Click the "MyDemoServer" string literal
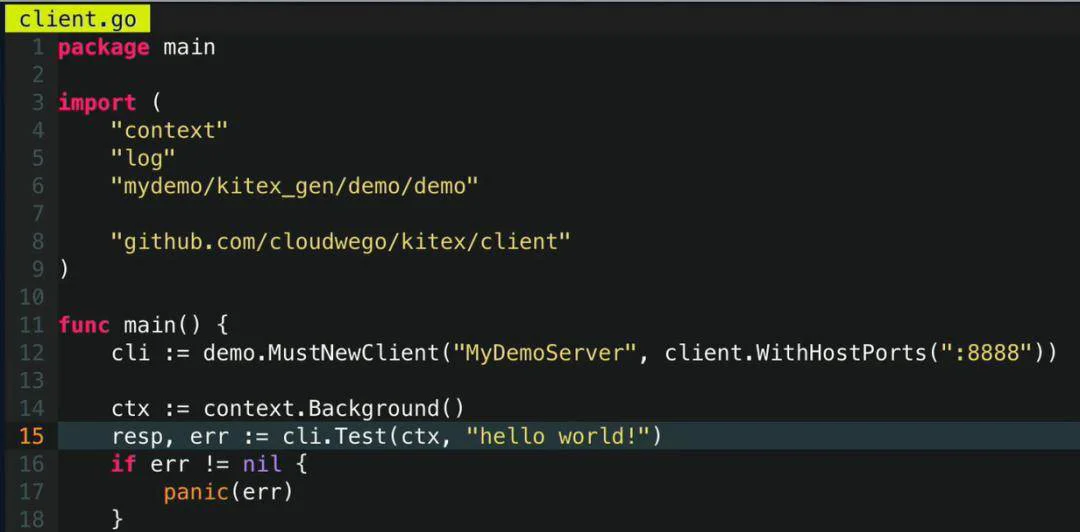The height and width of the screenshot is (532, 1080). [x=543, y=353]
